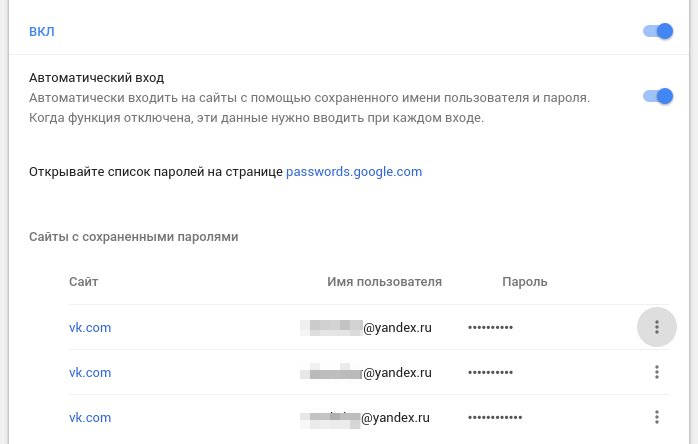The width and height of the screenshot is (698, 444).
Task: Turn off the ВКЛ password saving switch
Action: point(658,32)
